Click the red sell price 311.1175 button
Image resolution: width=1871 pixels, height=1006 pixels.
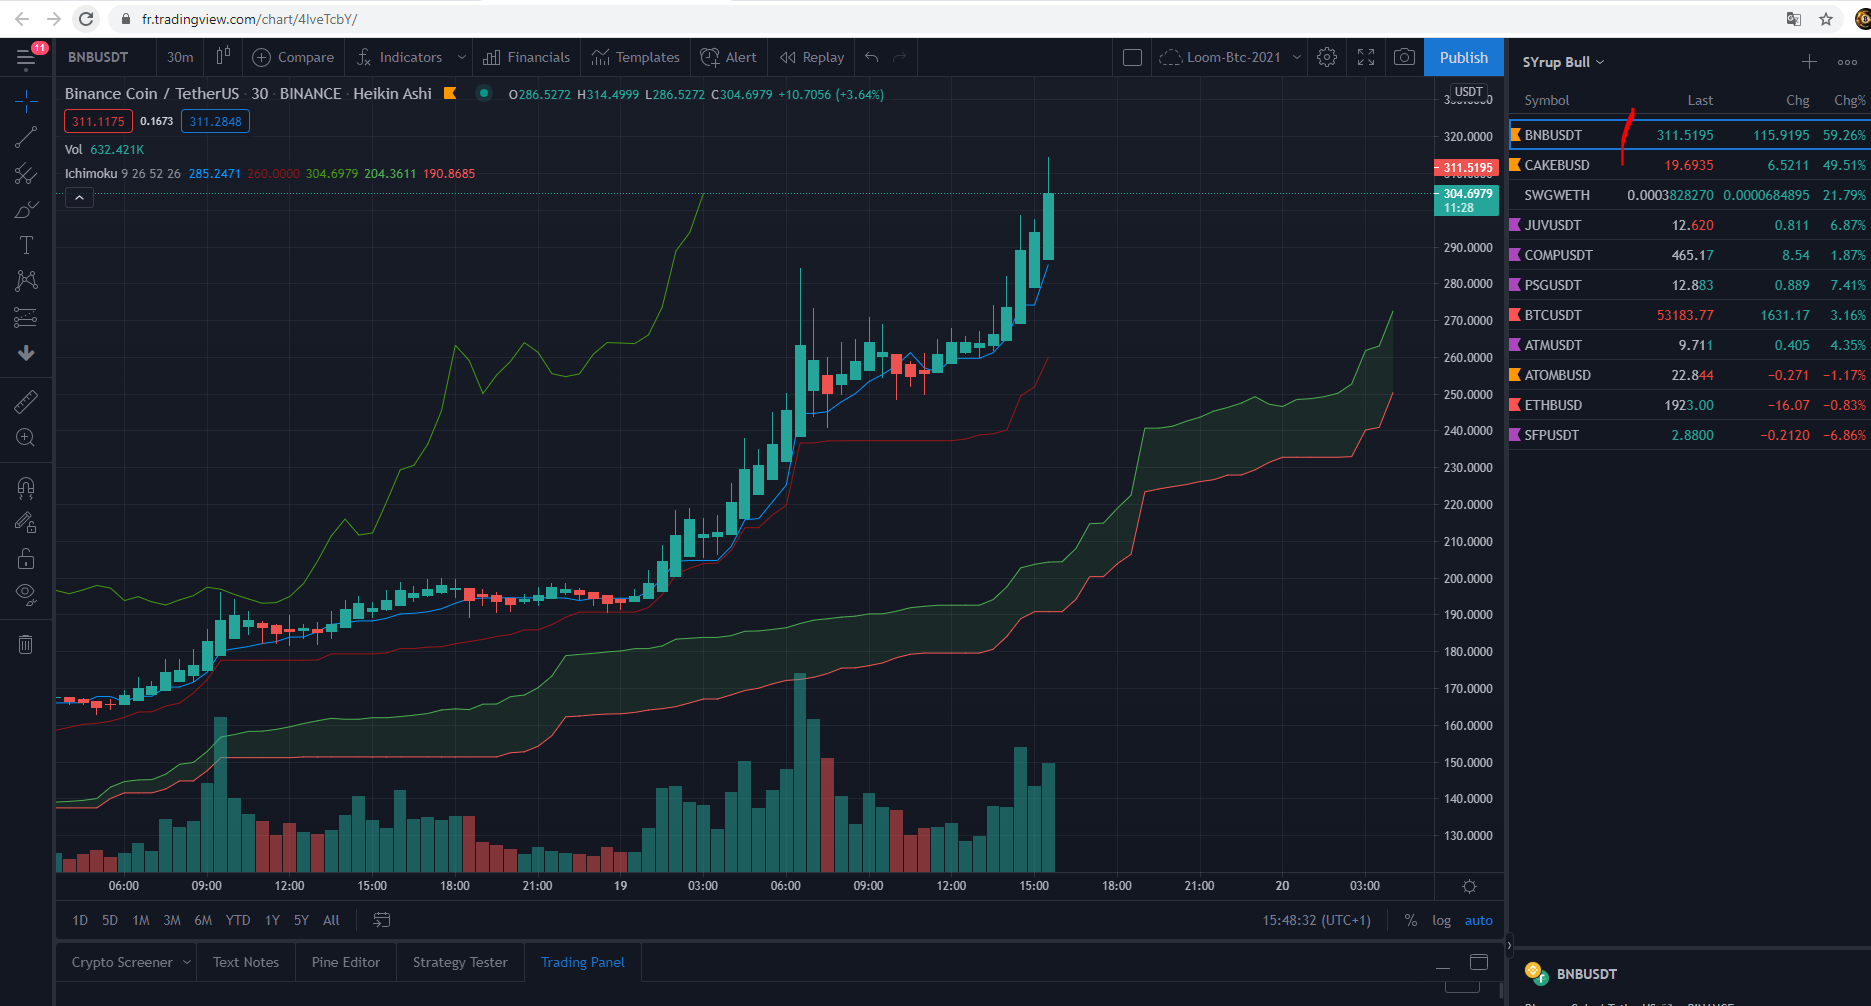coord(98,121)
